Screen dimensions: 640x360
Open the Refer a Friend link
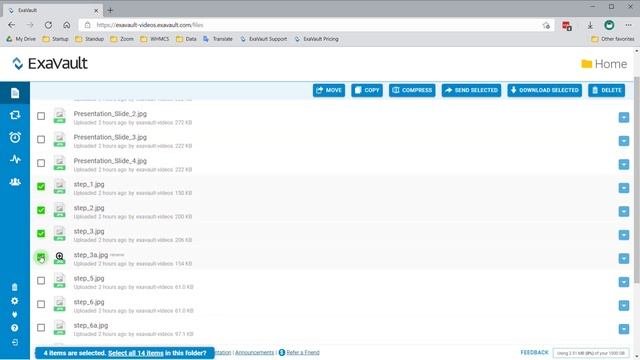(303, 352)
